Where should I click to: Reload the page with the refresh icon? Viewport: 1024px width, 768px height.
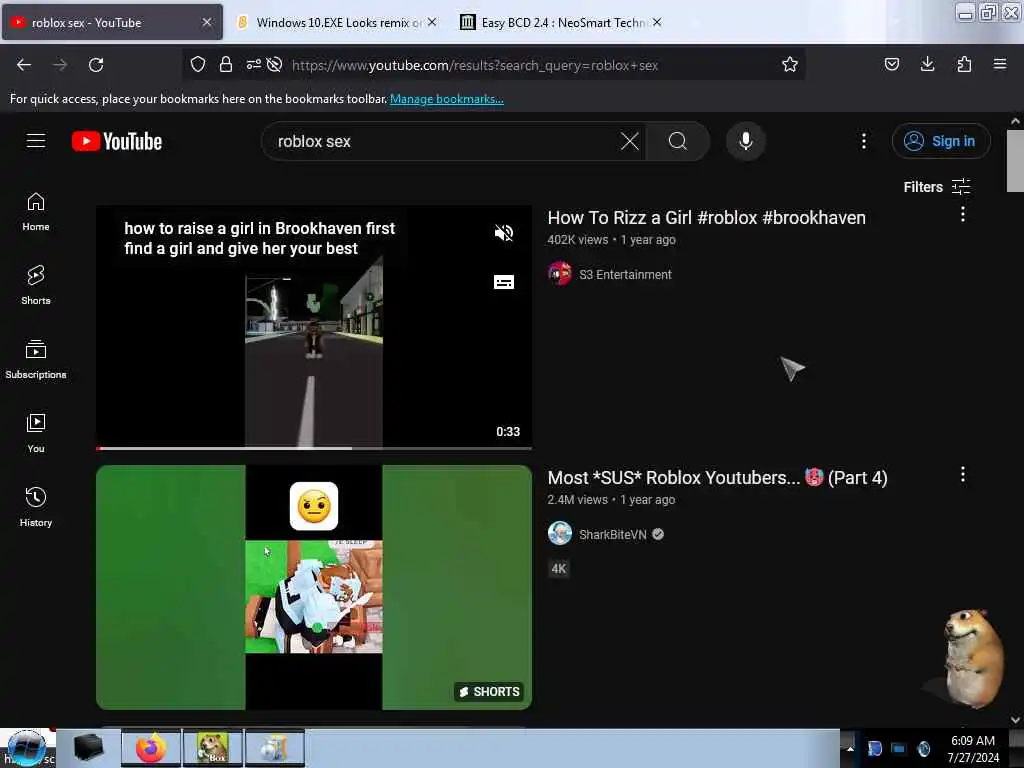coord(96,65)
